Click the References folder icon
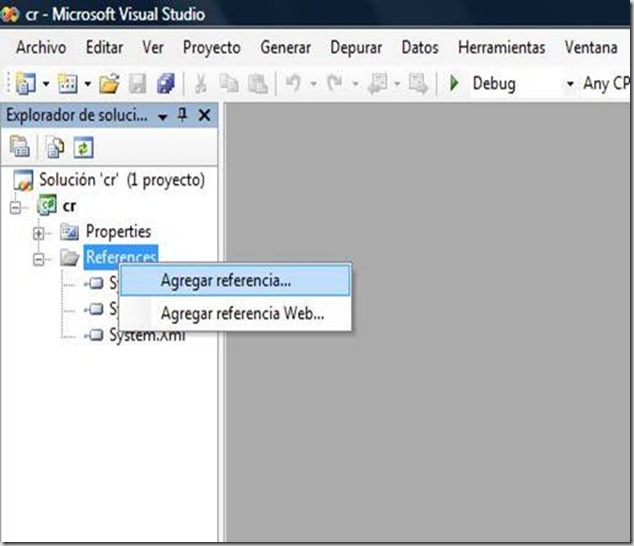Image resolution: width=634 pixels, height=546 pixels. pos(70,257)
